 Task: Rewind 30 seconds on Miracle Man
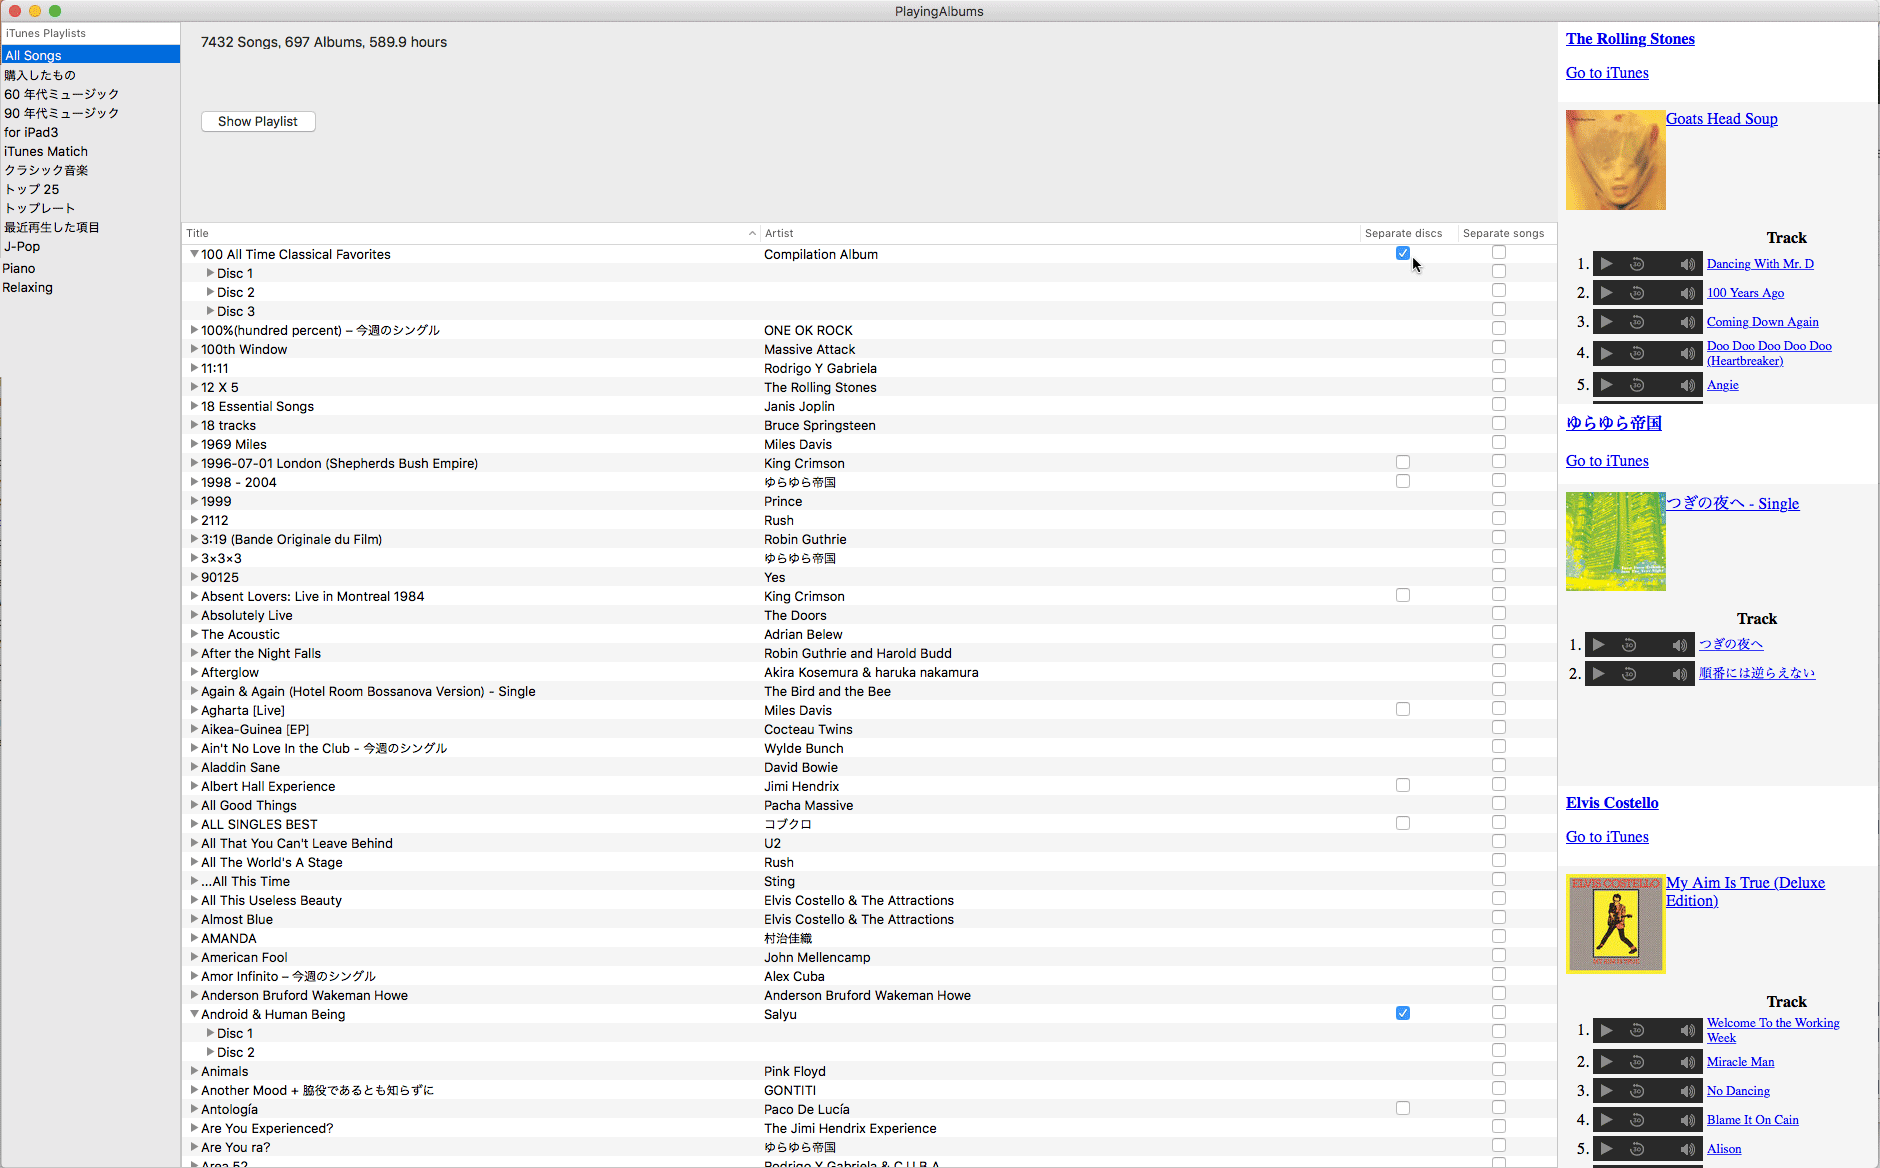coord(1637,1062)
